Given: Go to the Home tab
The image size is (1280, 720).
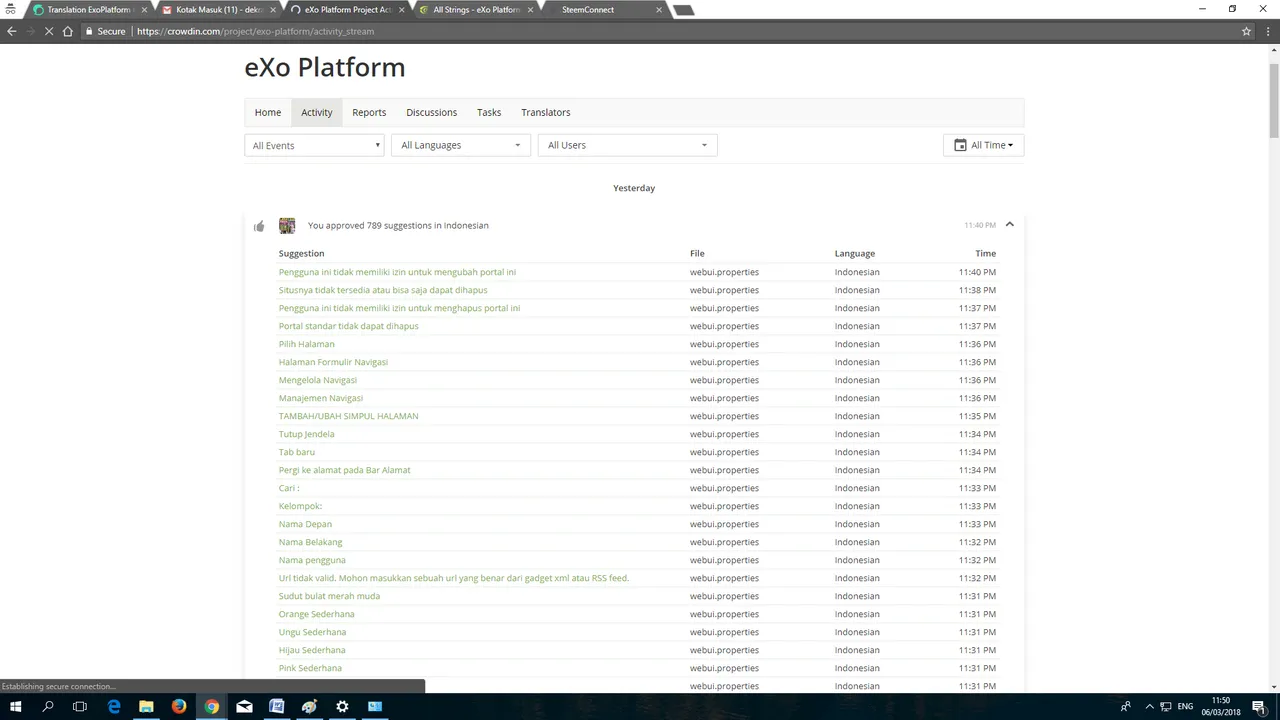Looking at the screenshot, I should coord(267,112).
